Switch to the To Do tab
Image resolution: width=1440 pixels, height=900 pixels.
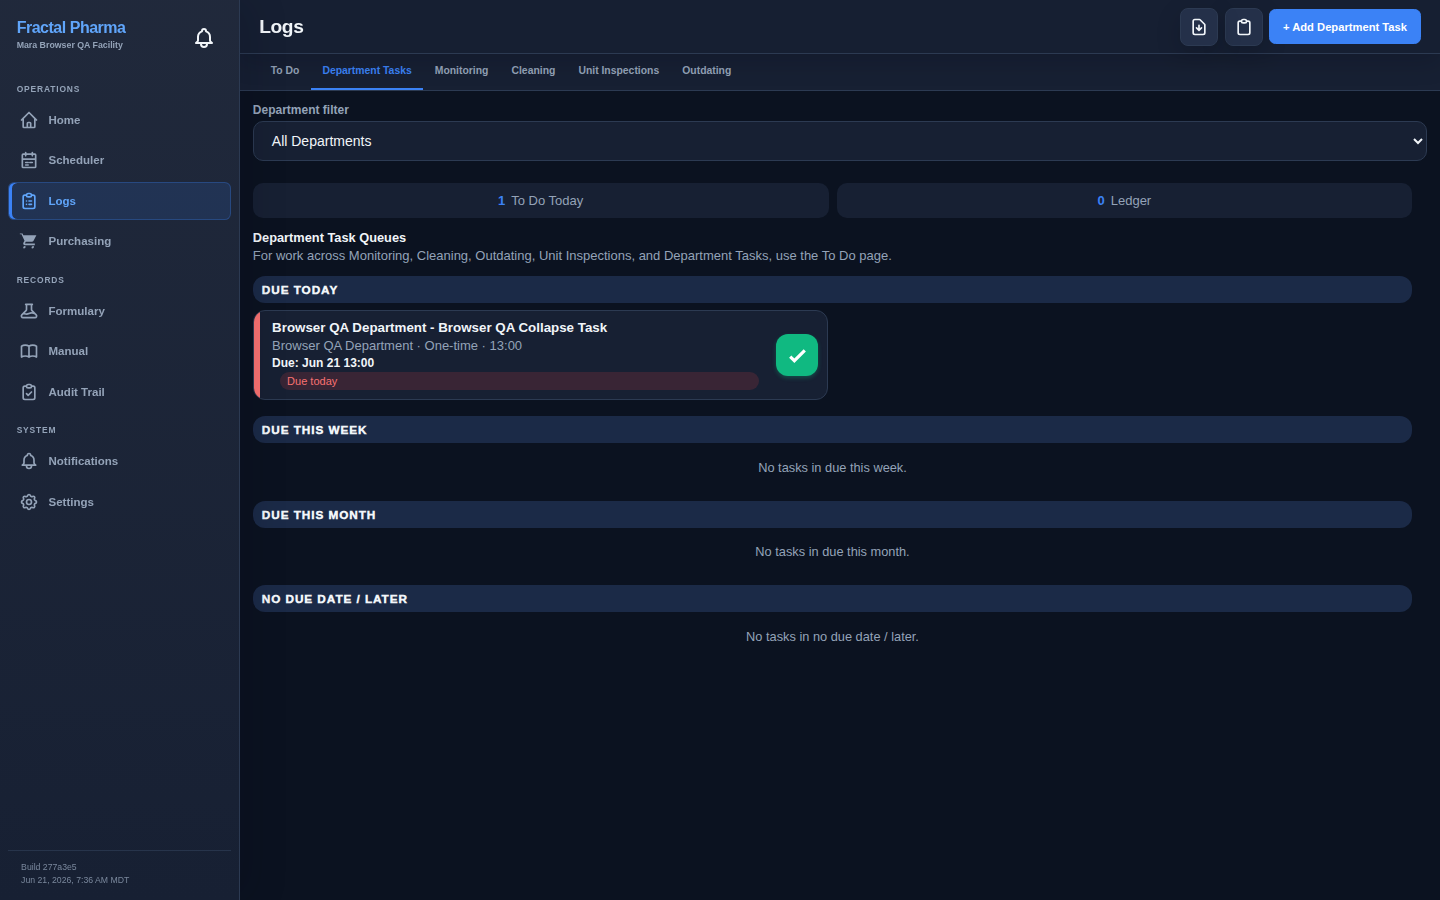(x=285, y=71)
